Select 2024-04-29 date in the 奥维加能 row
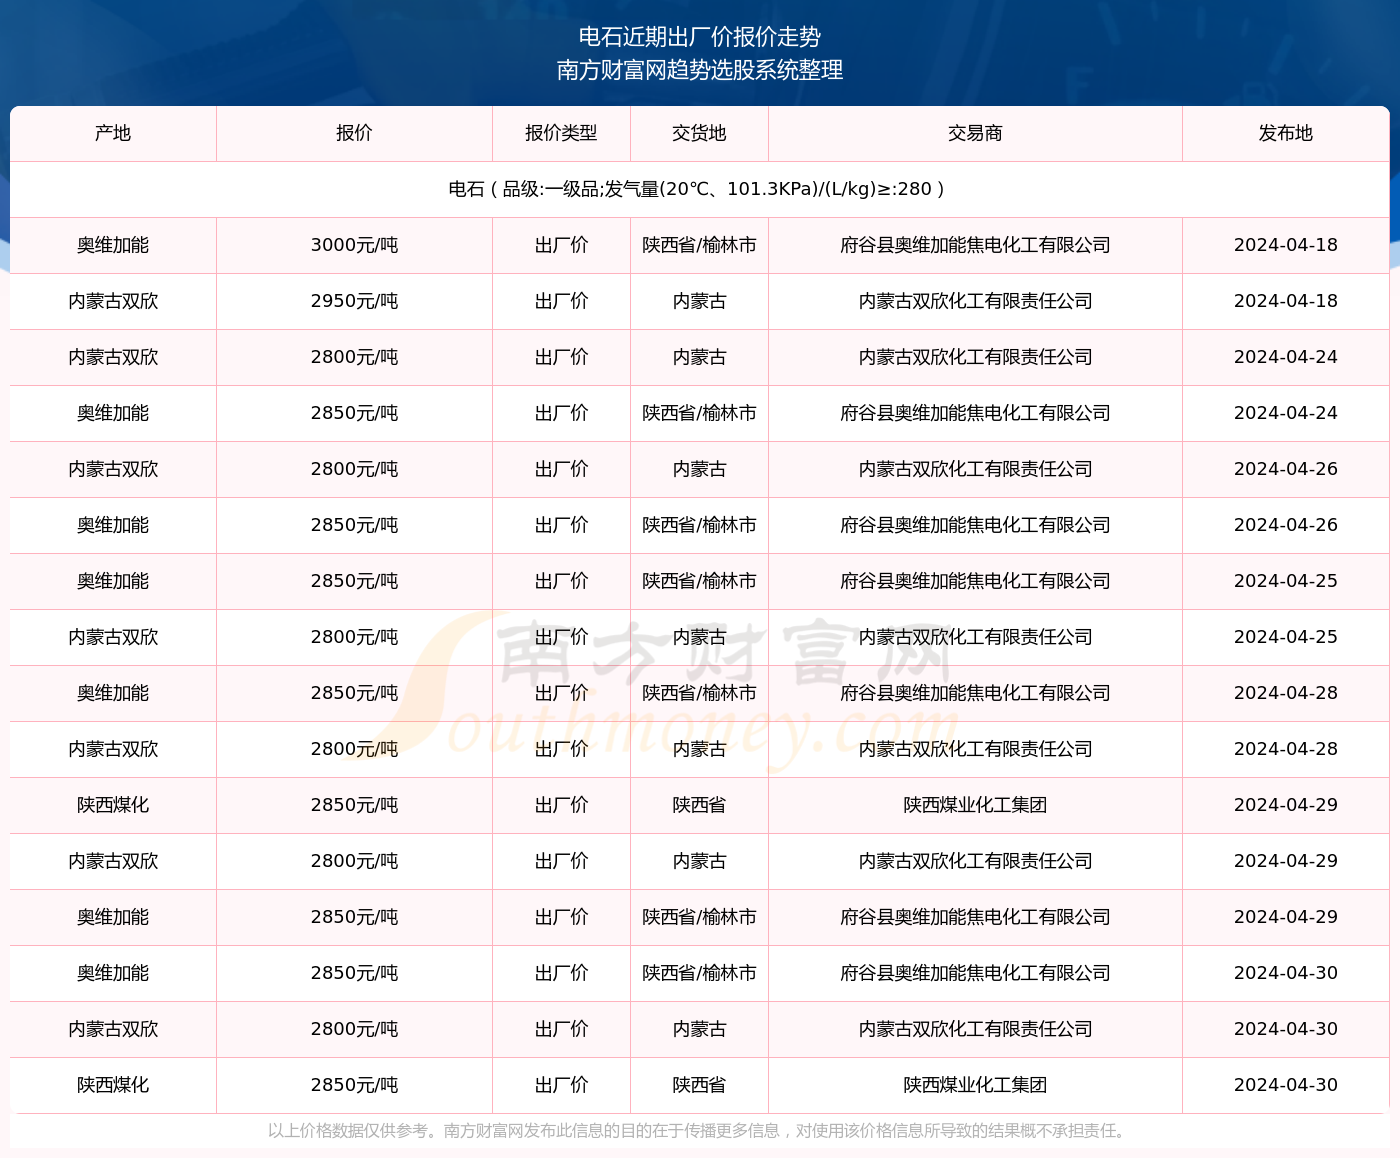The width and height of the screenshot is (1400, 1158). click(x=1286, y=917)
